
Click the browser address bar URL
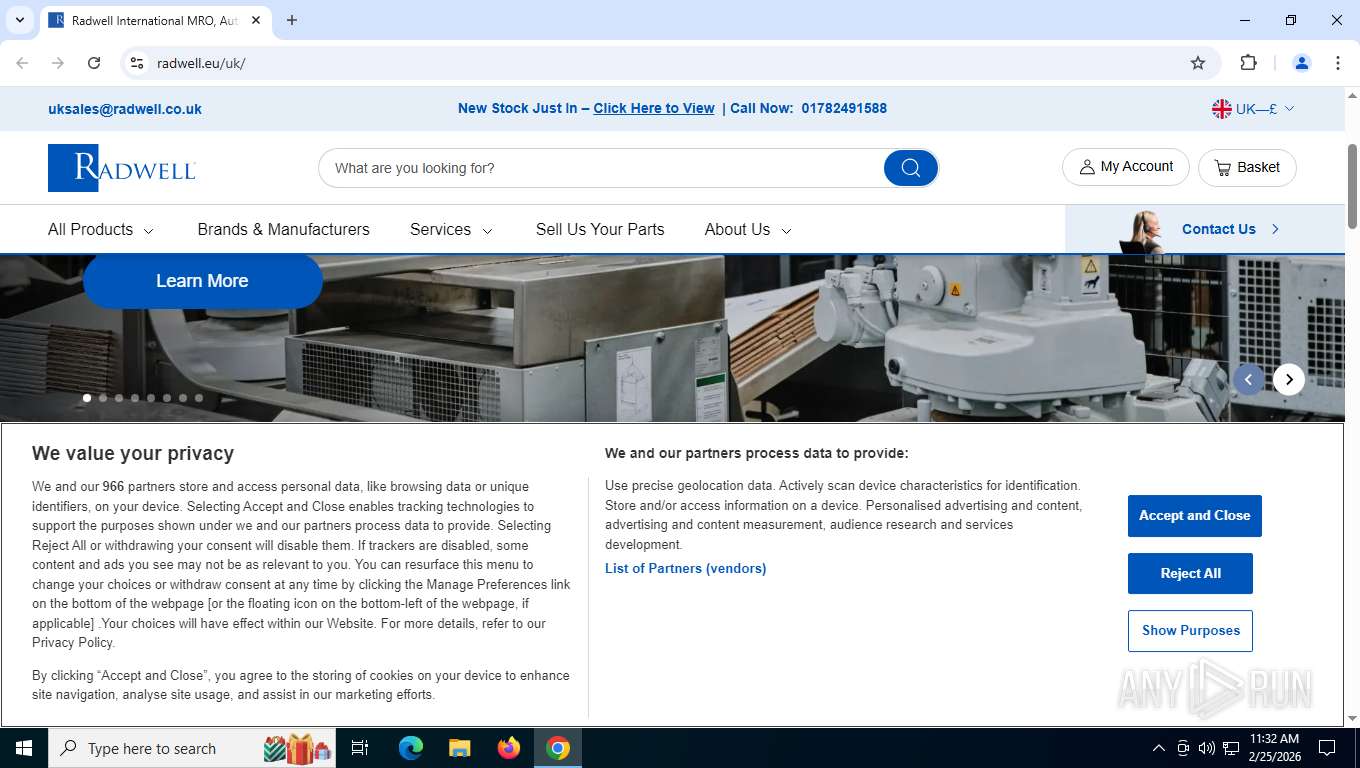[201, 63]
